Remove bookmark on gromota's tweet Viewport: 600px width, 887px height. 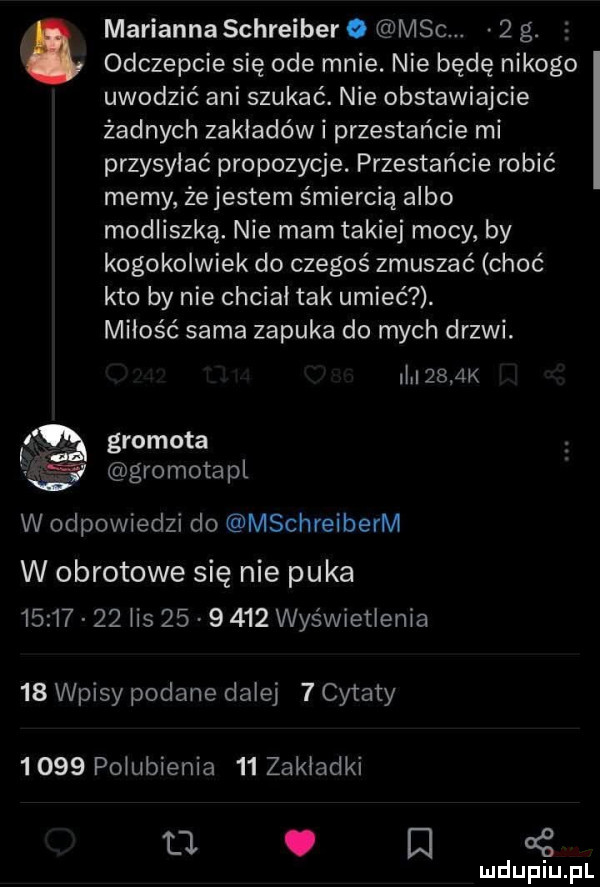(x=419, y=843)
